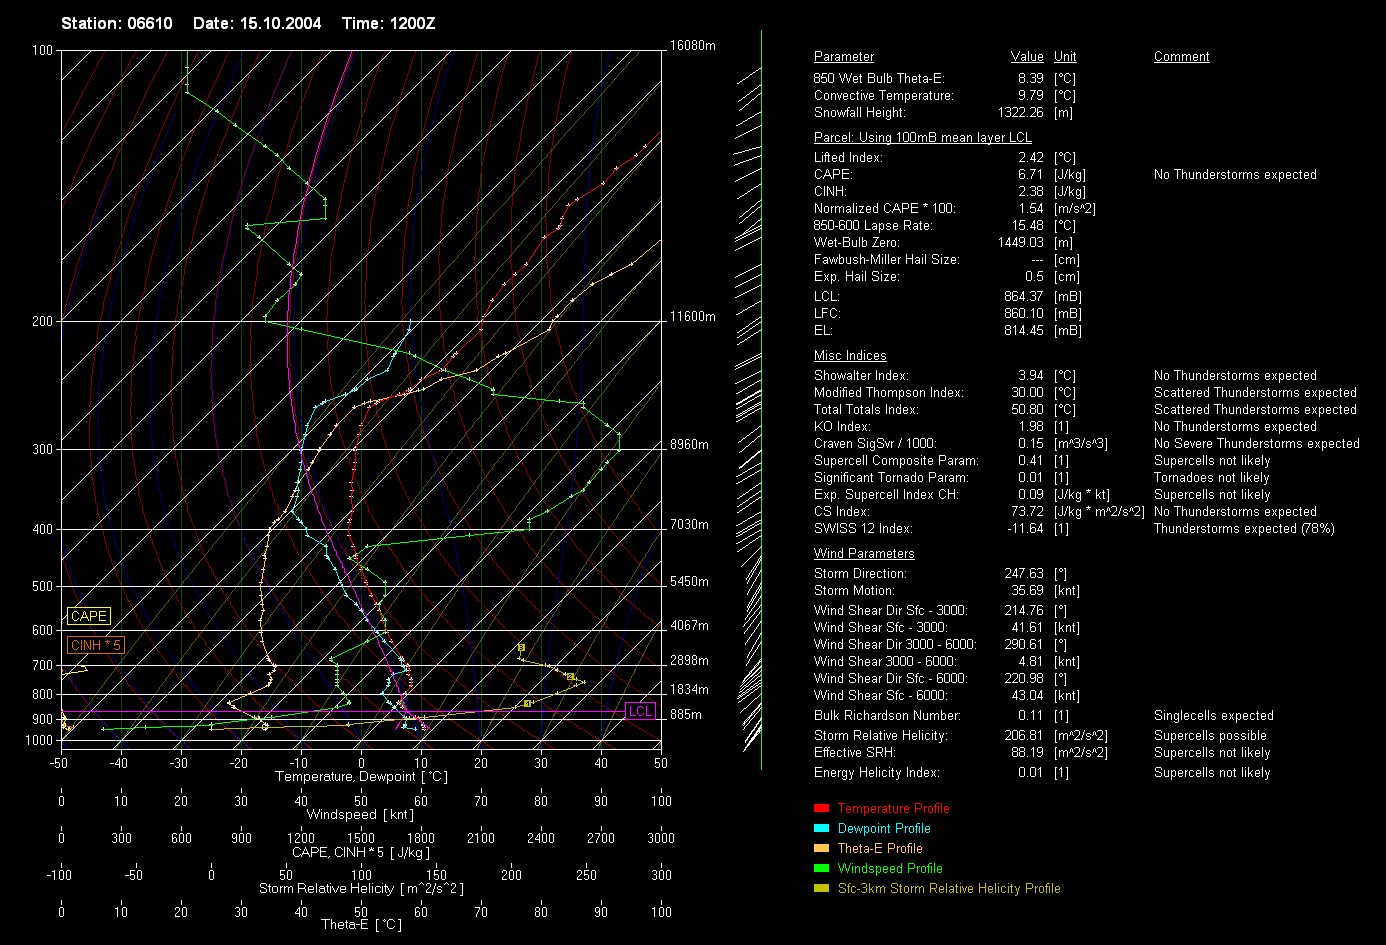Click the Unit column header
Image resolution: width=1386 pixels, height=945 pixels.
coord(1065,57)
